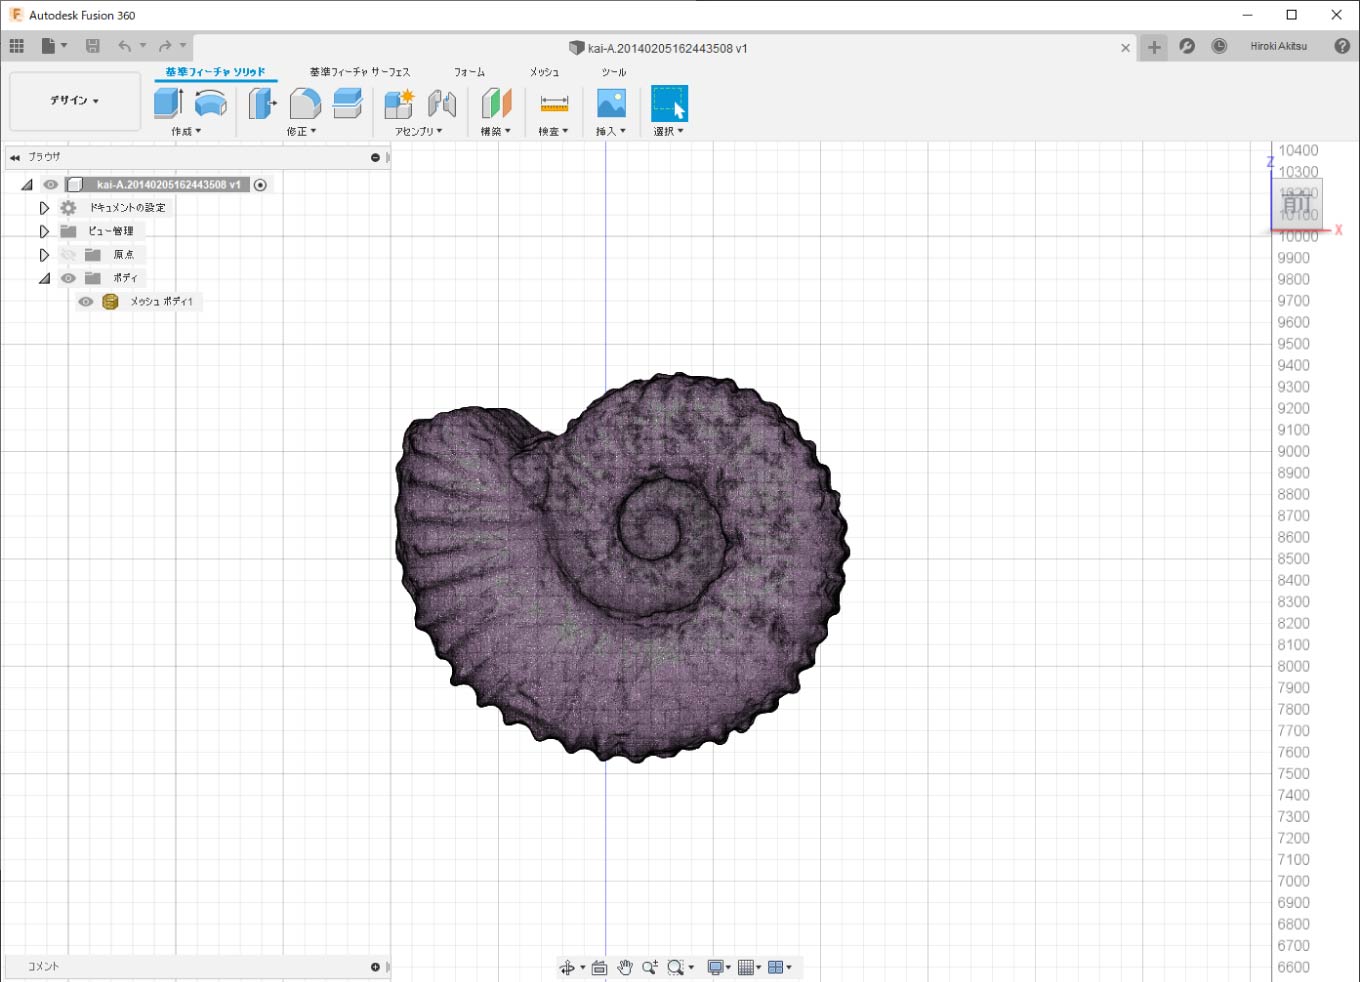This screenshot has height=982, width=1360.
Task: Click the 前 face on view cube
Action: (x=1297, y=204)
